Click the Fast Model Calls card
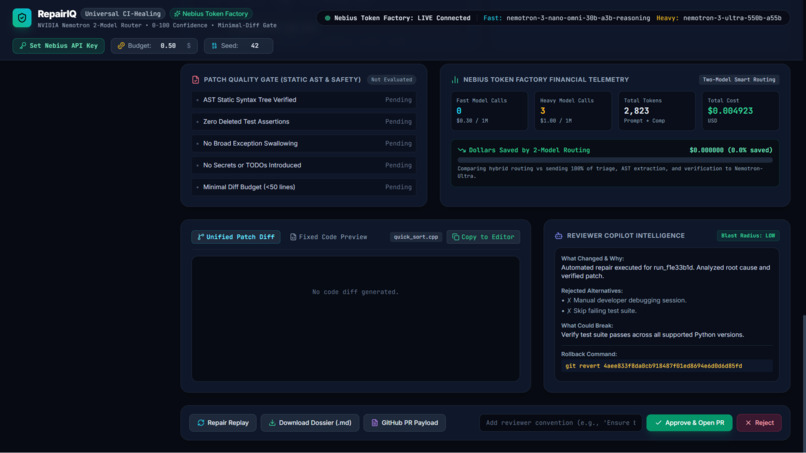This screenshot has height=453, width=806. point(489,111)
